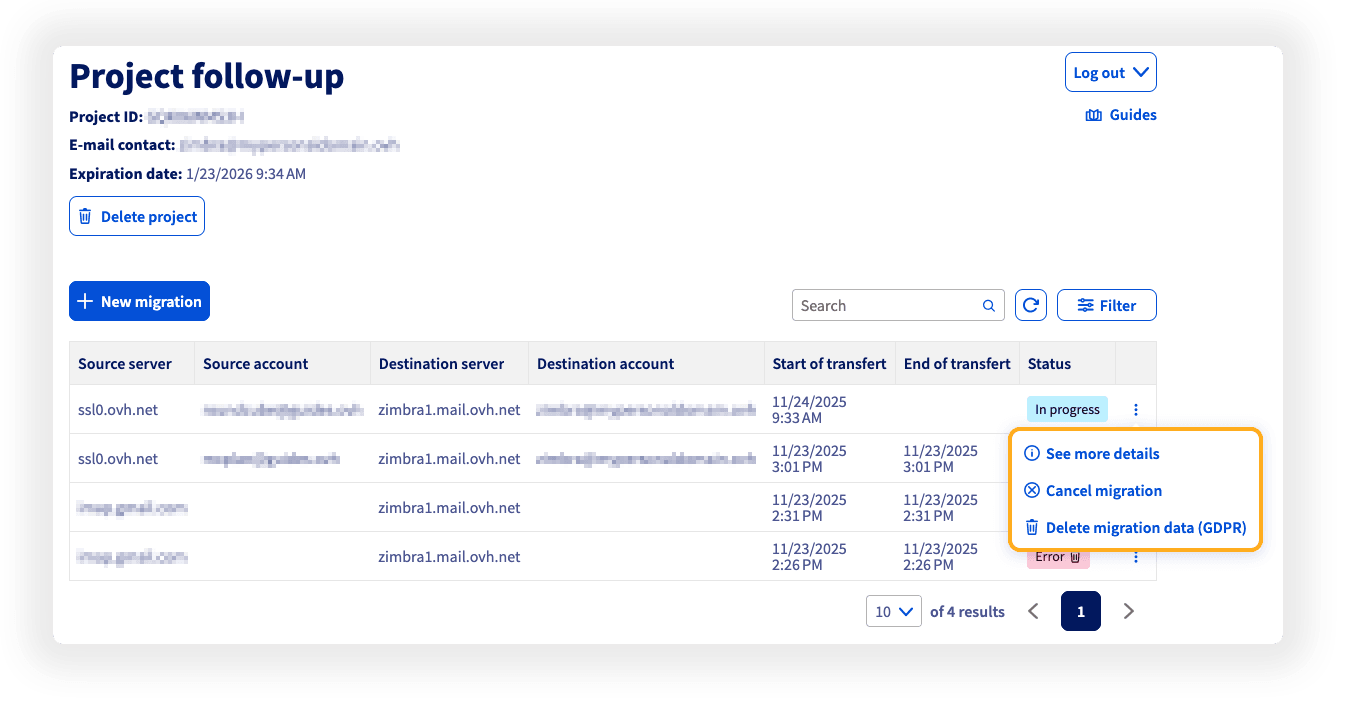Click the In progress status badge
Image resolution: width=1367 pixels, height=716 pixels.
click(x=1067, y=409)
